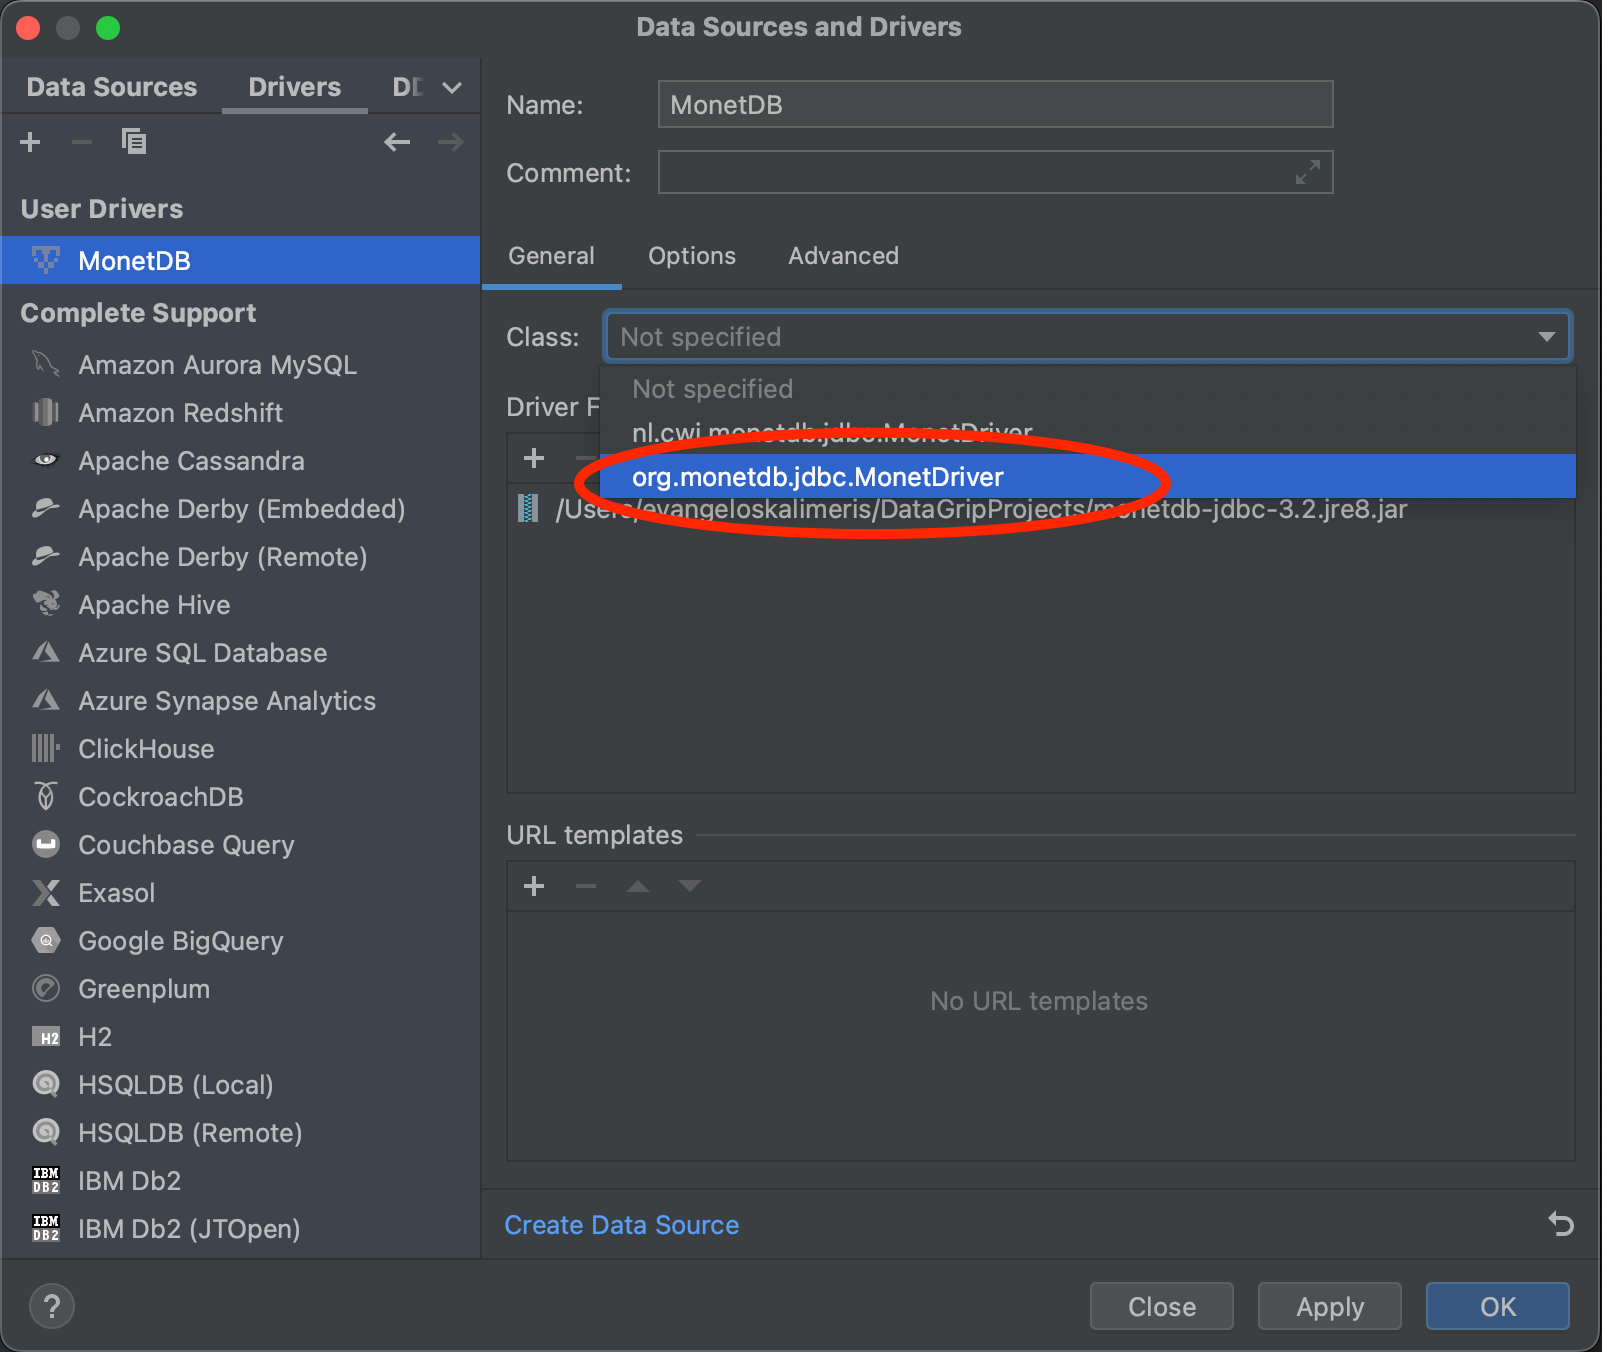Expand the Comment field with expand icon
1602x1352 pixels.
[1307, 173]
